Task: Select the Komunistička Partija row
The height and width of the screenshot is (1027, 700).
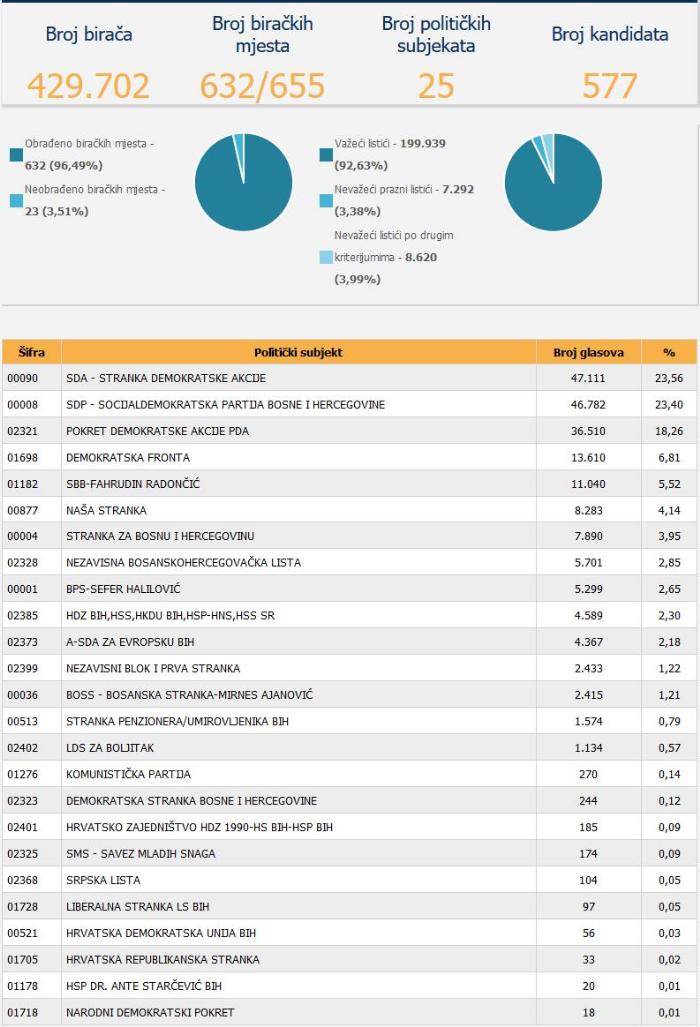Action: pos(350,774)
